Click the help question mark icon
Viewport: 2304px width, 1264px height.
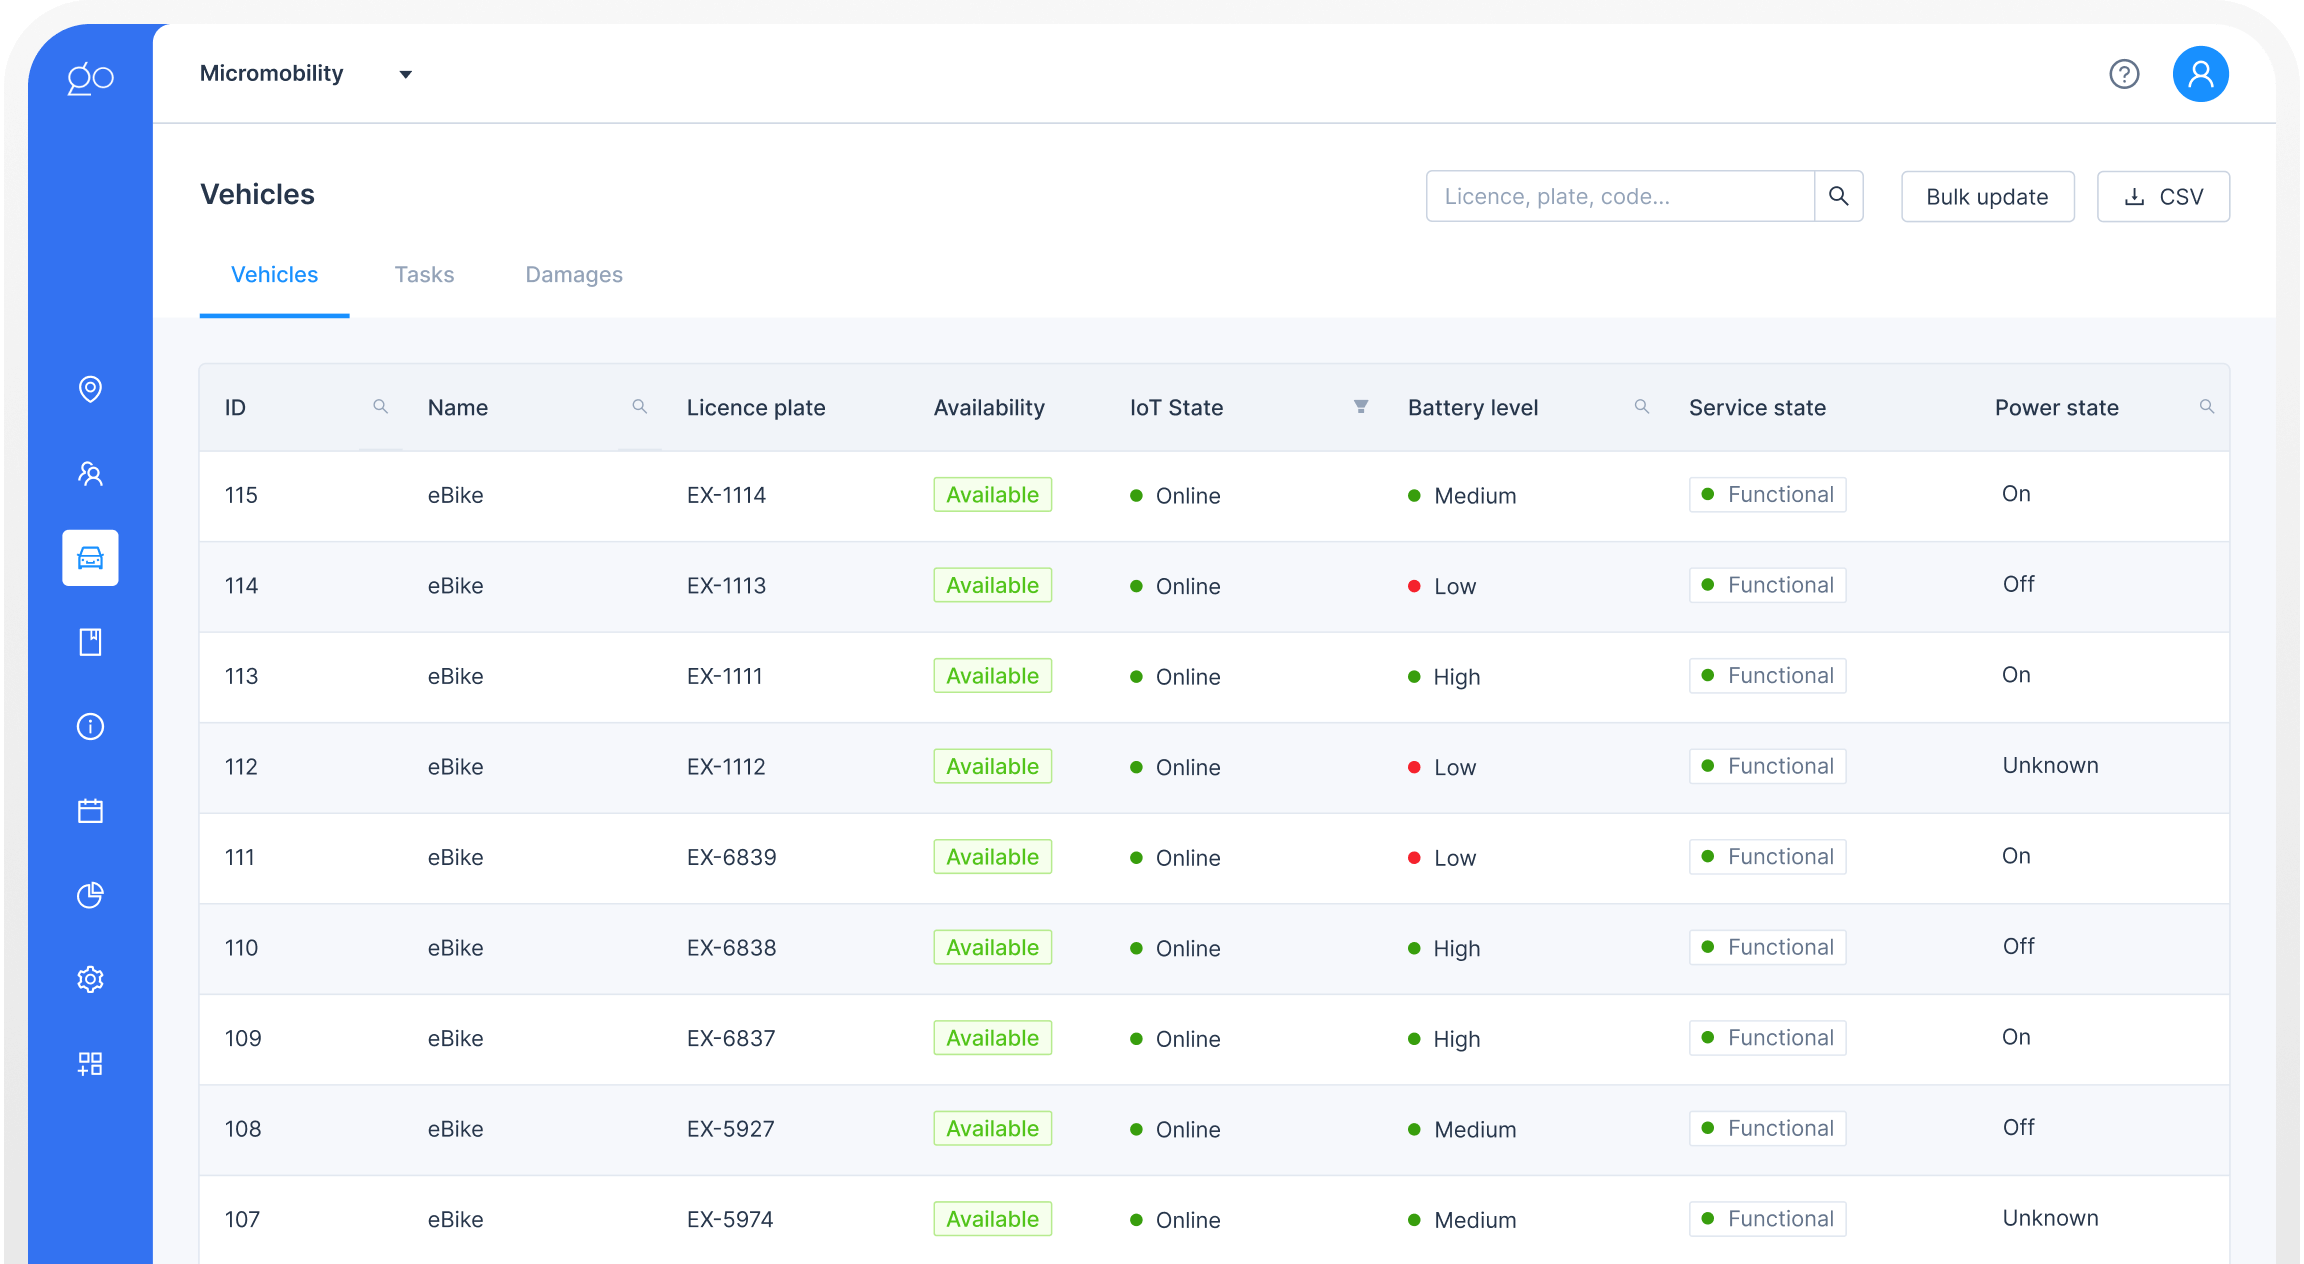coord(2124,74)
